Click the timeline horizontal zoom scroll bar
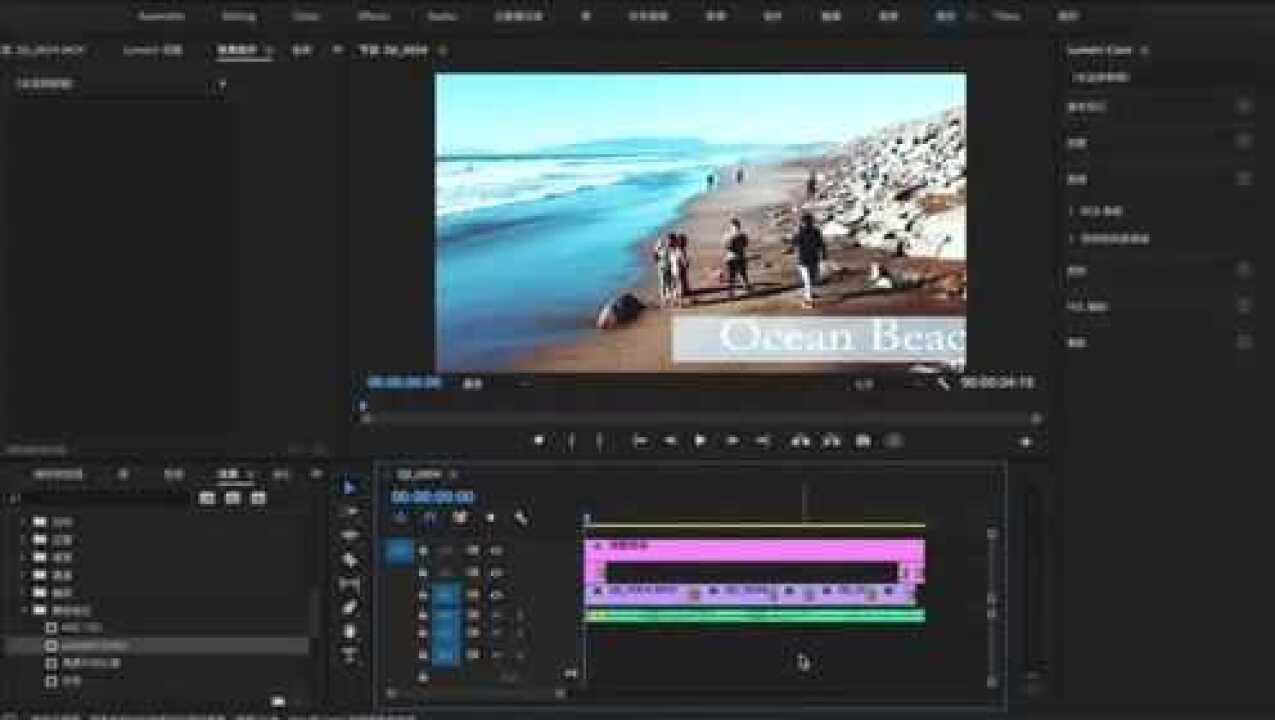 coord(478,691)
